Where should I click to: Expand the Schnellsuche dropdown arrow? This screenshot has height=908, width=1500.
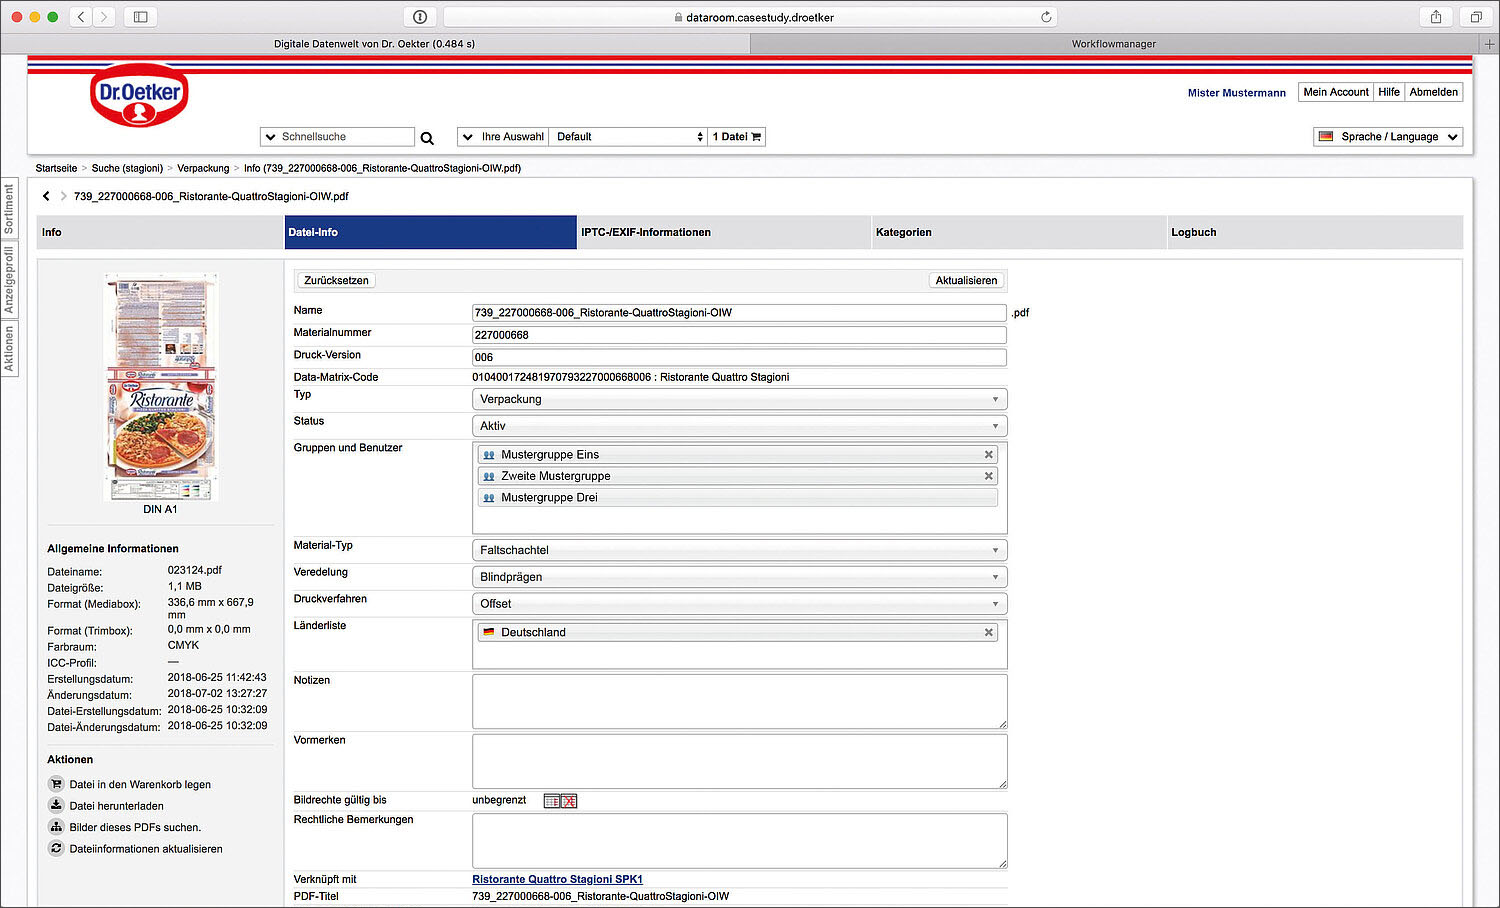pos(270,137)
